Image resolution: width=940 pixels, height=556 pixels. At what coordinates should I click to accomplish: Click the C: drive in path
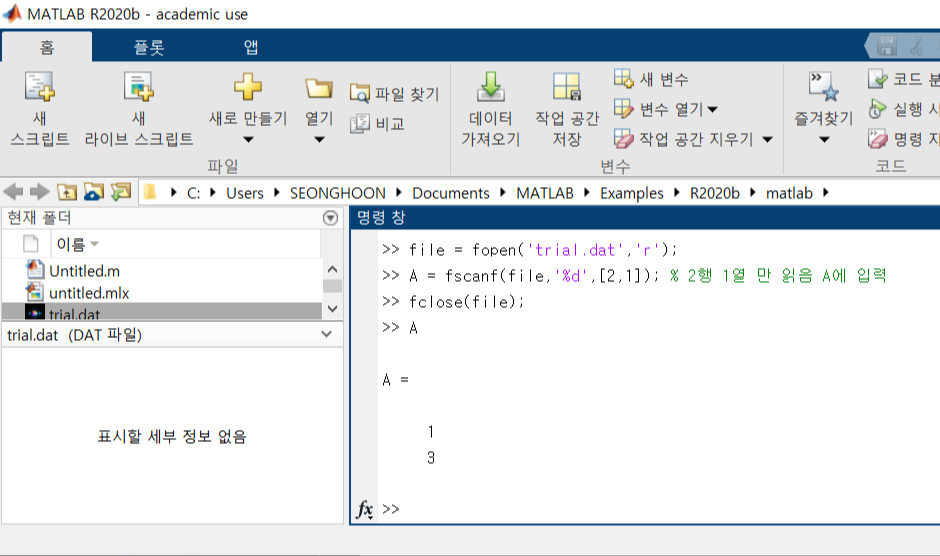[193, 193]
